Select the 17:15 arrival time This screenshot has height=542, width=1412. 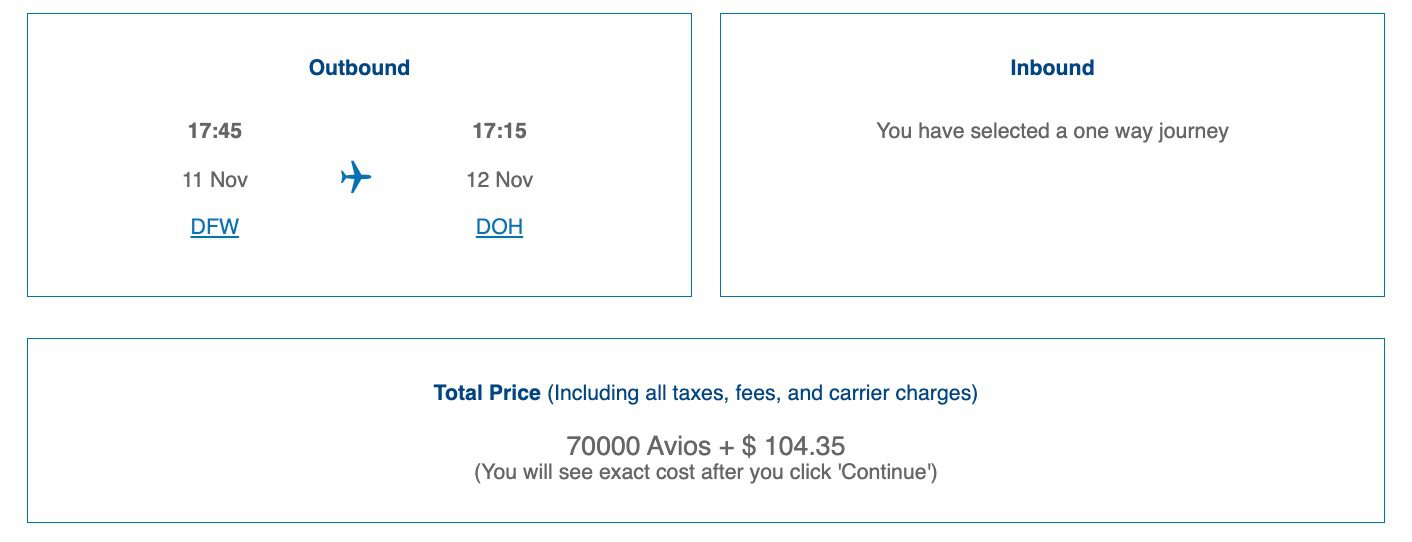(x=499, y=131)
